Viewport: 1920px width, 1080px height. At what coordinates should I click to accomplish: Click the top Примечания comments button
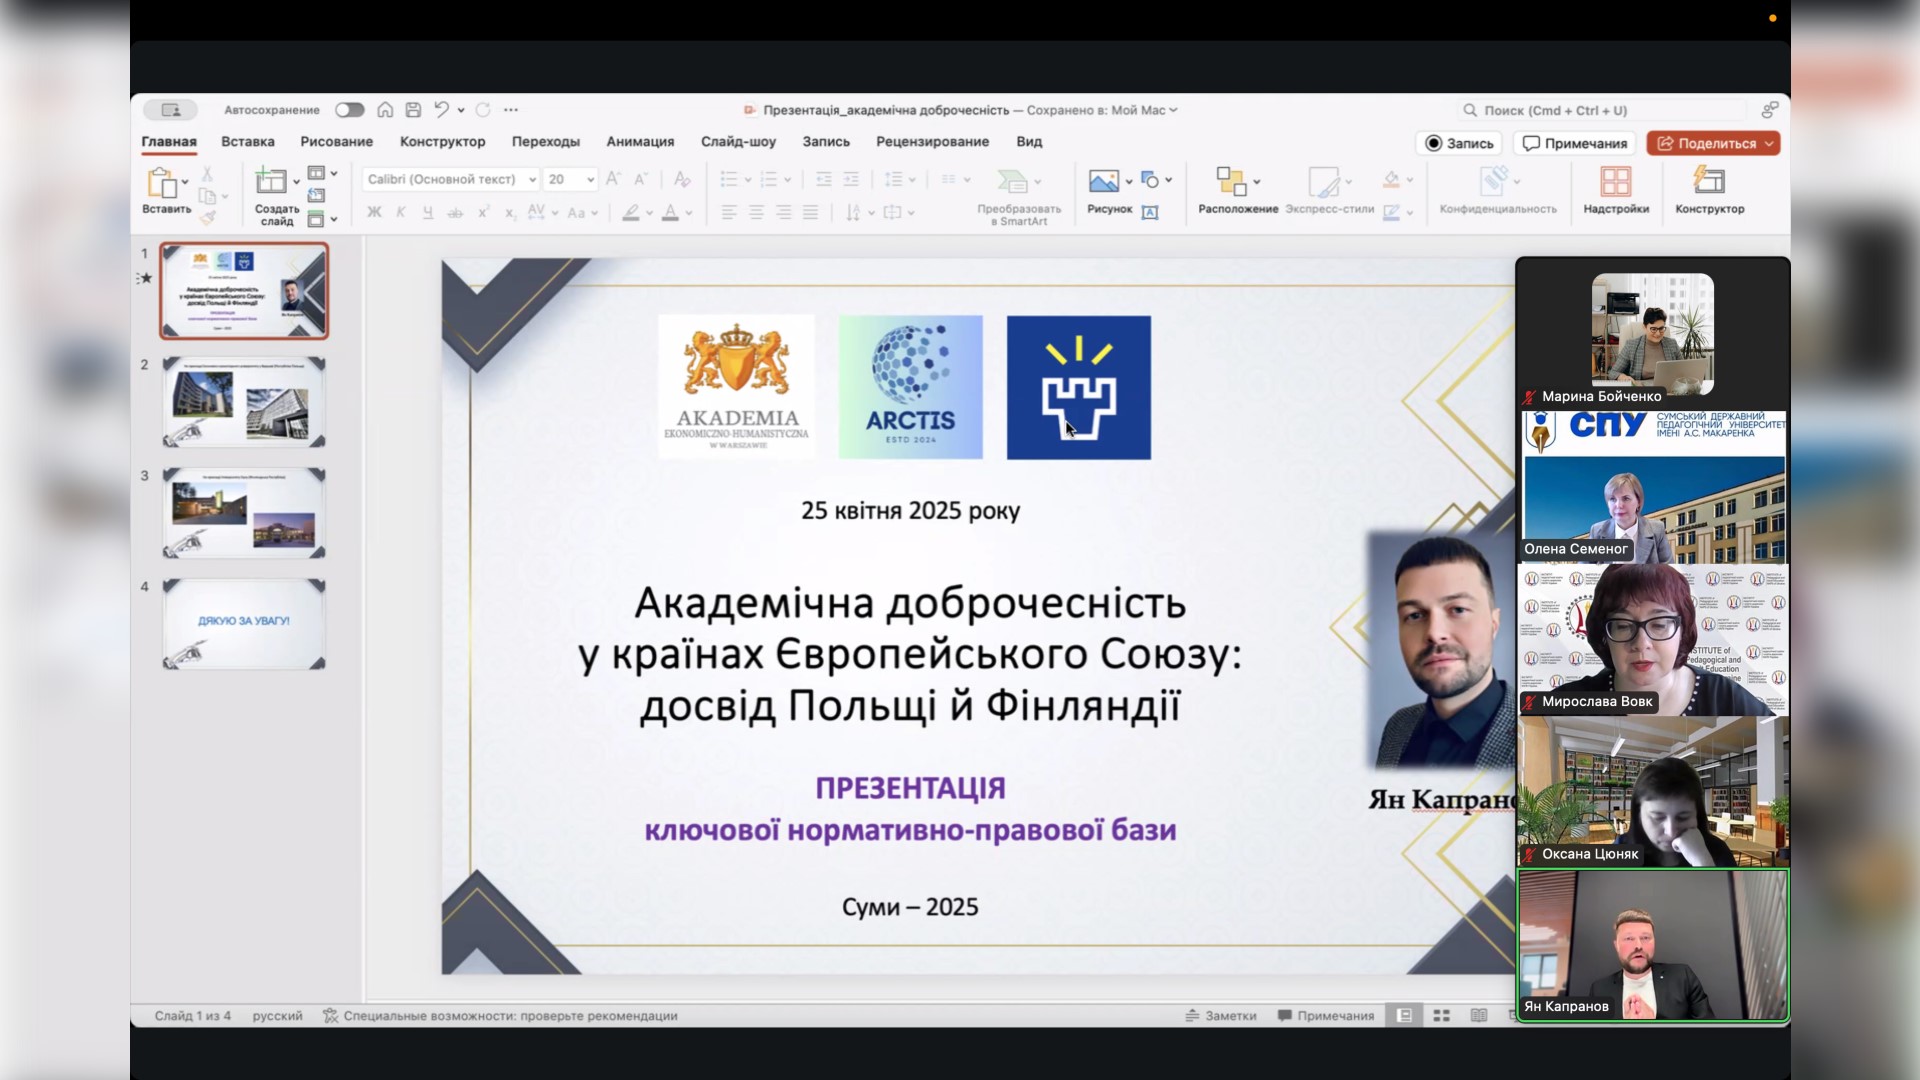[1574, 143]
